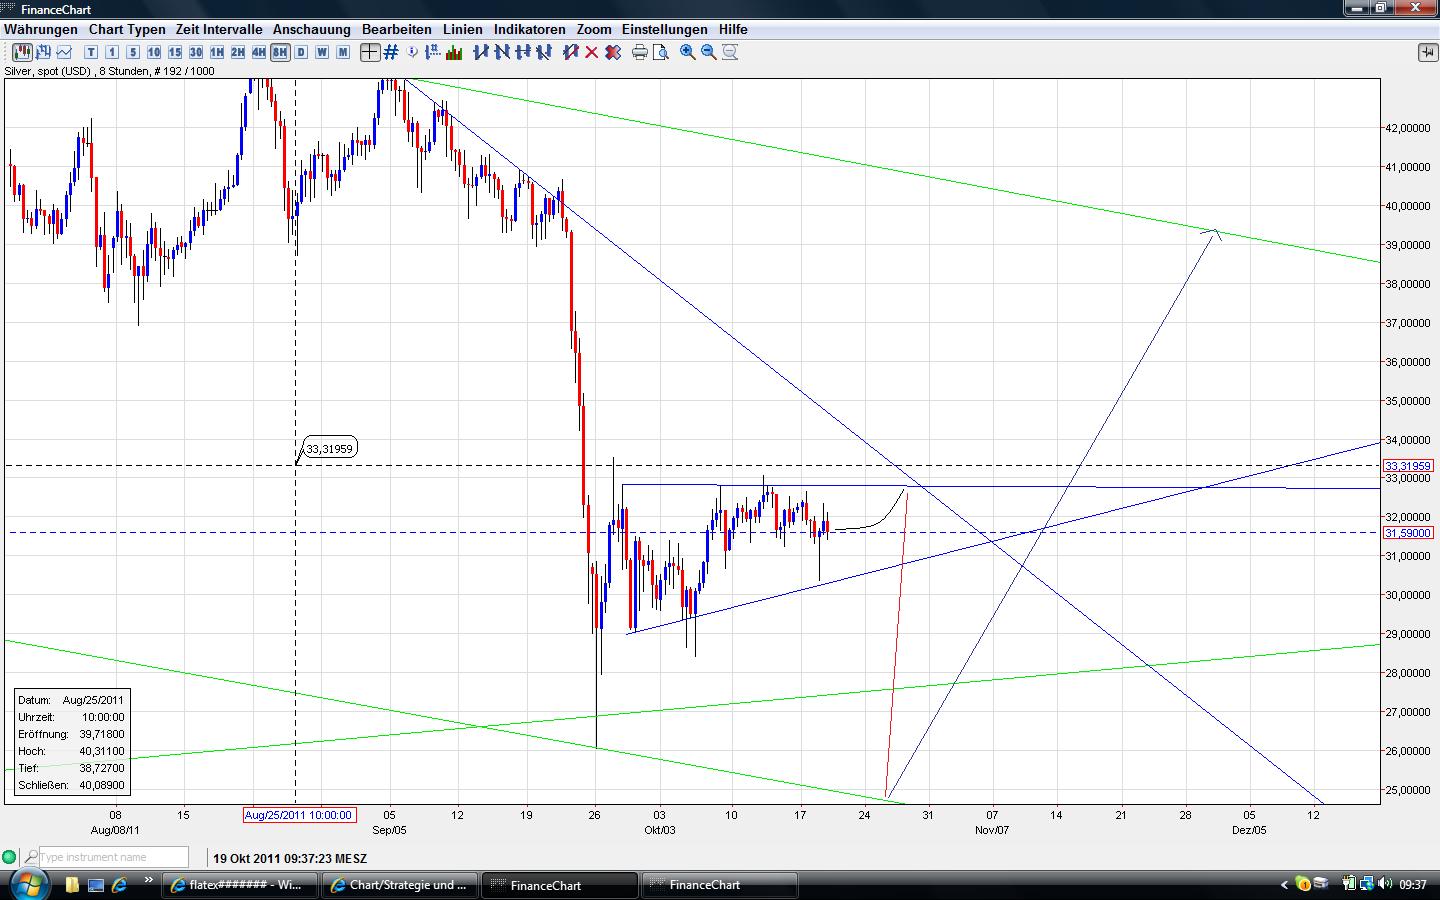Toggle the info tooltip icon

(413, 52)
